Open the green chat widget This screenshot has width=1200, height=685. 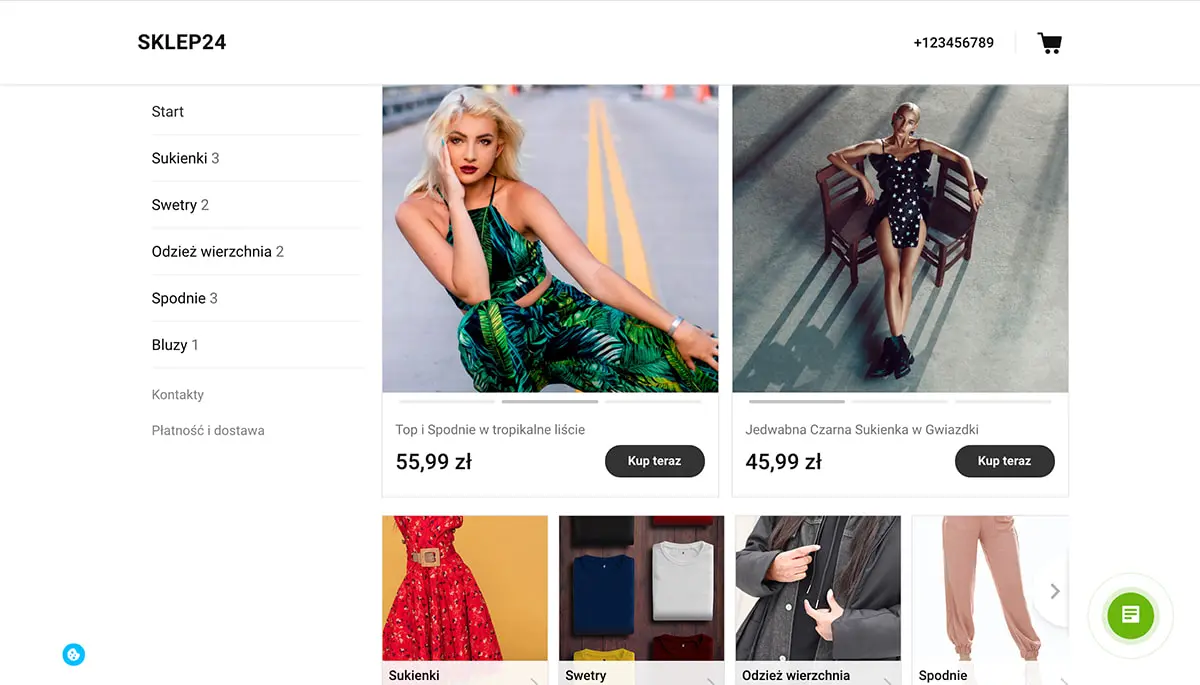(x=1130, y=615)
